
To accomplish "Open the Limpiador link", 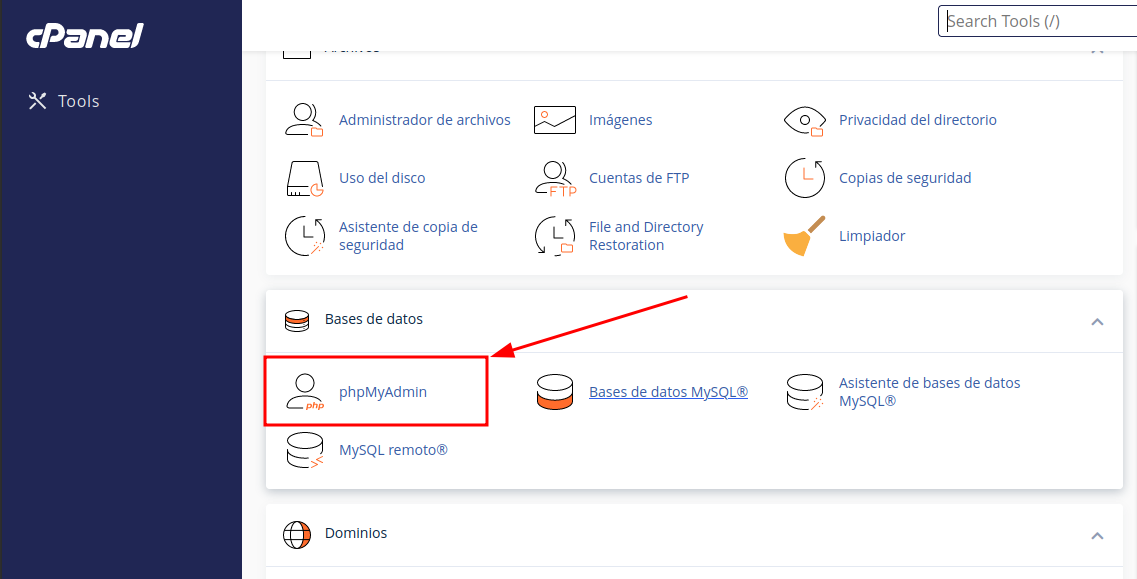I will (x=872, y=236).
